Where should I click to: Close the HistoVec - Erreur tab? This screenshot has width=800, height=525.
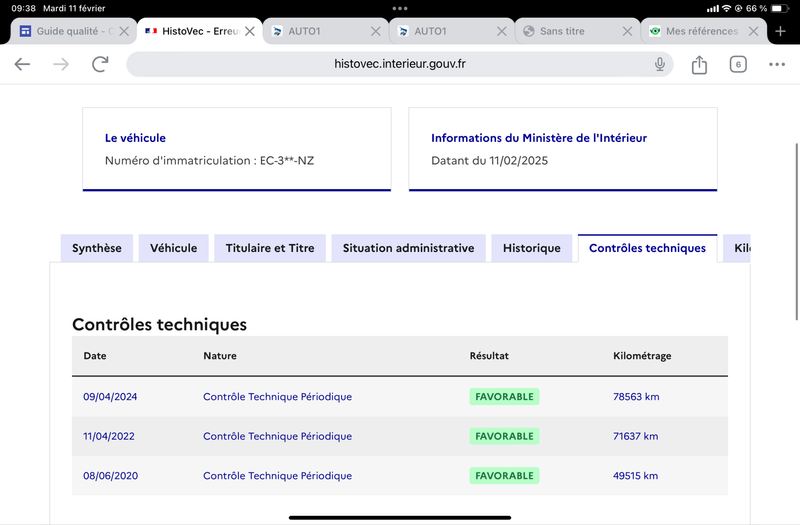tap(249, 31)
